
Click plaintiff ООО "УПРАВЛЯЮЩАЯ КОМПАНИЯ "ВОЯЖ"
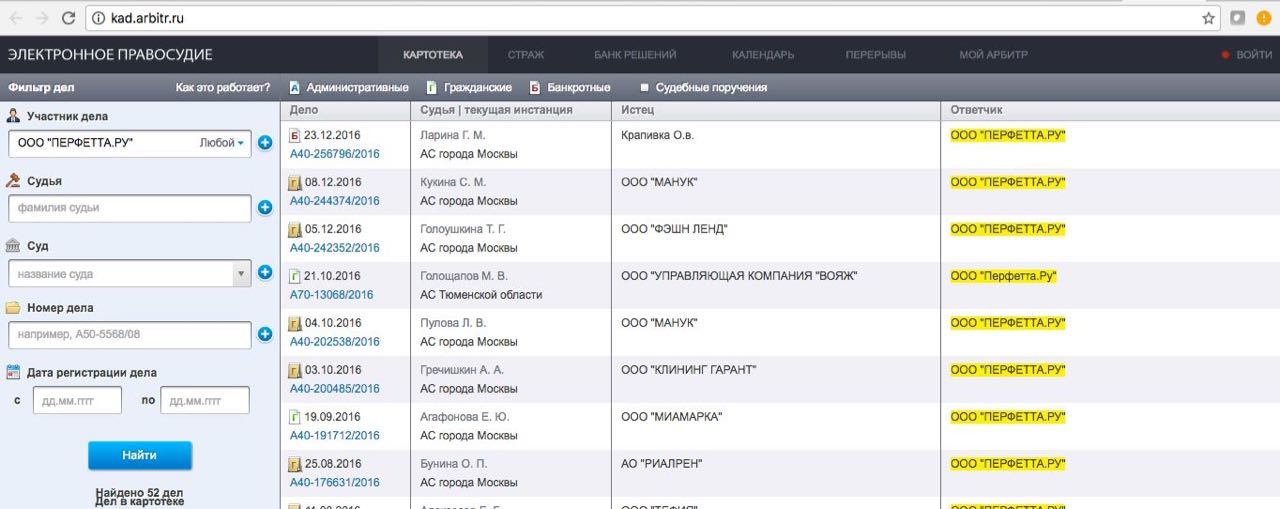(739, 276)
